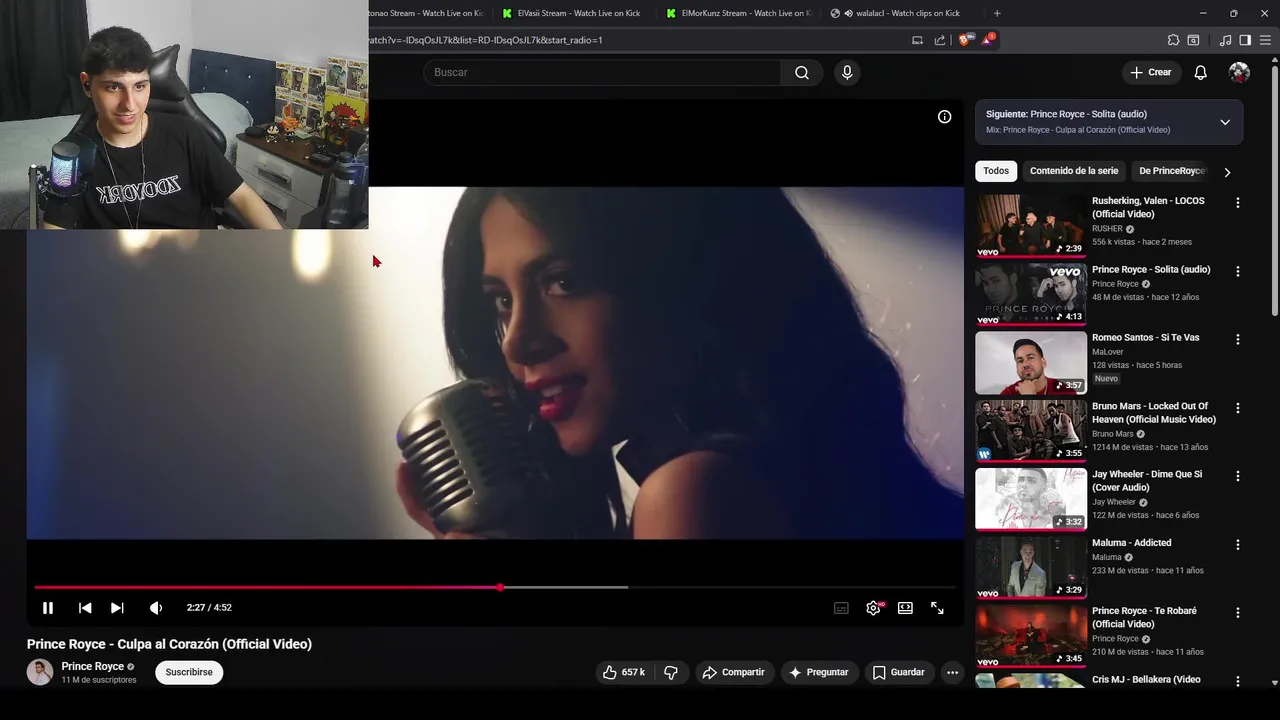Open Maluma - Addicted title
The image size is (1280, 720).
click(x=1131, y=543)
